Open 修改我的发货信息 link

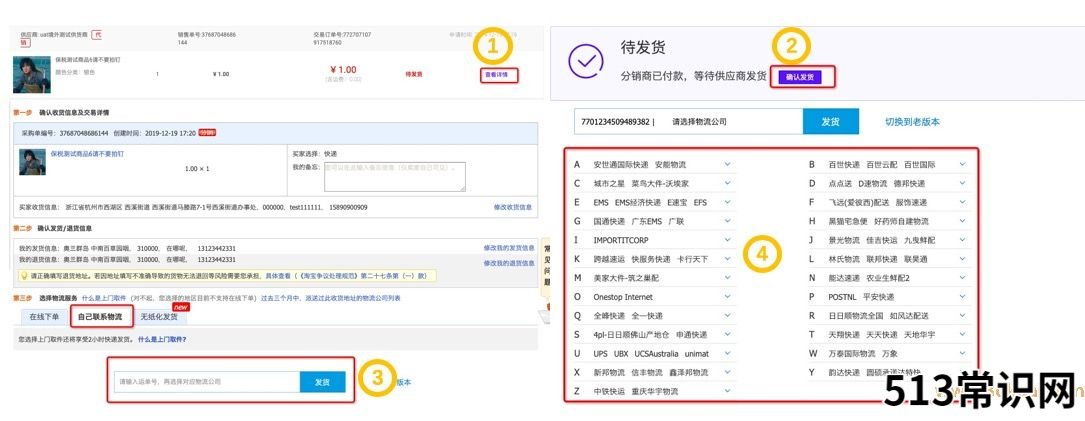pos(509,248)
